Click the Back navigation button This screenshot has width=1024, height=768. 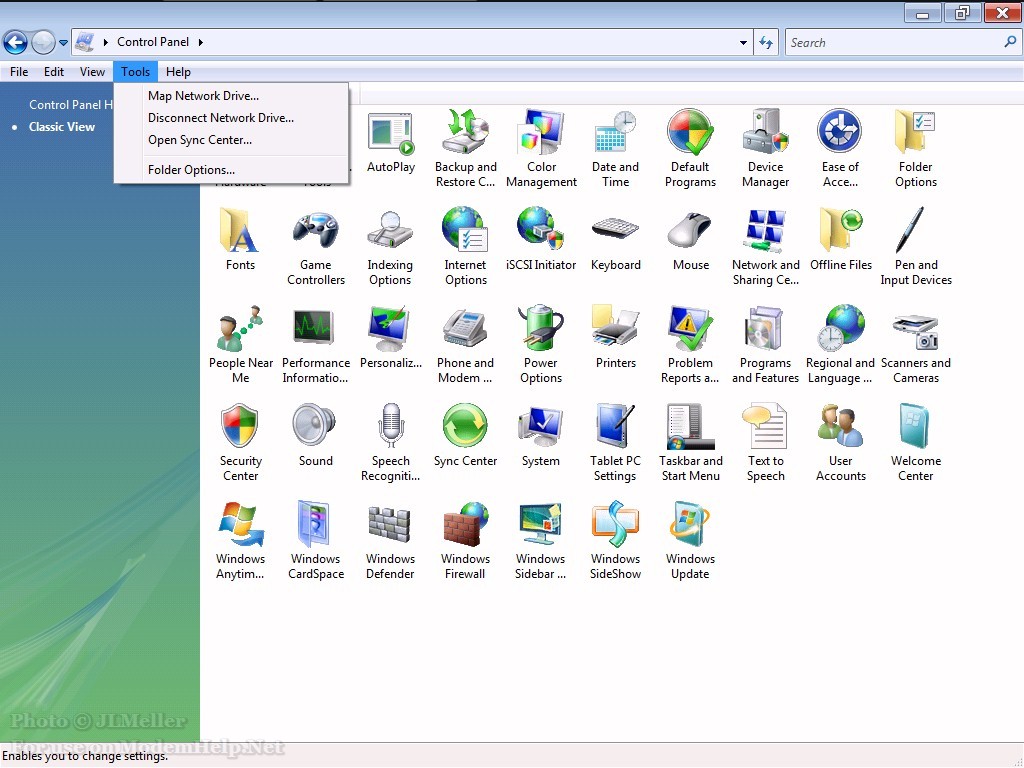(15, 42)
